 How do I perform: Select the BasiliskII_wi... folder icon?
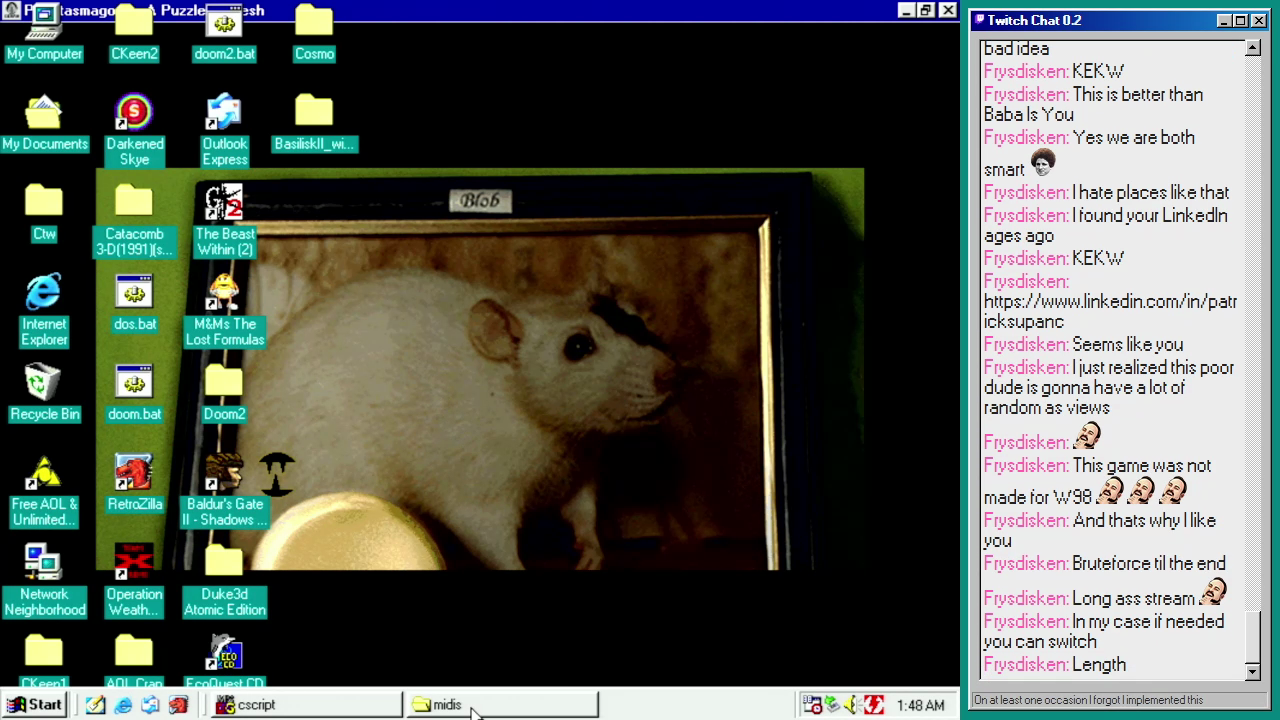pyautogui.click(x=314, y=123)
